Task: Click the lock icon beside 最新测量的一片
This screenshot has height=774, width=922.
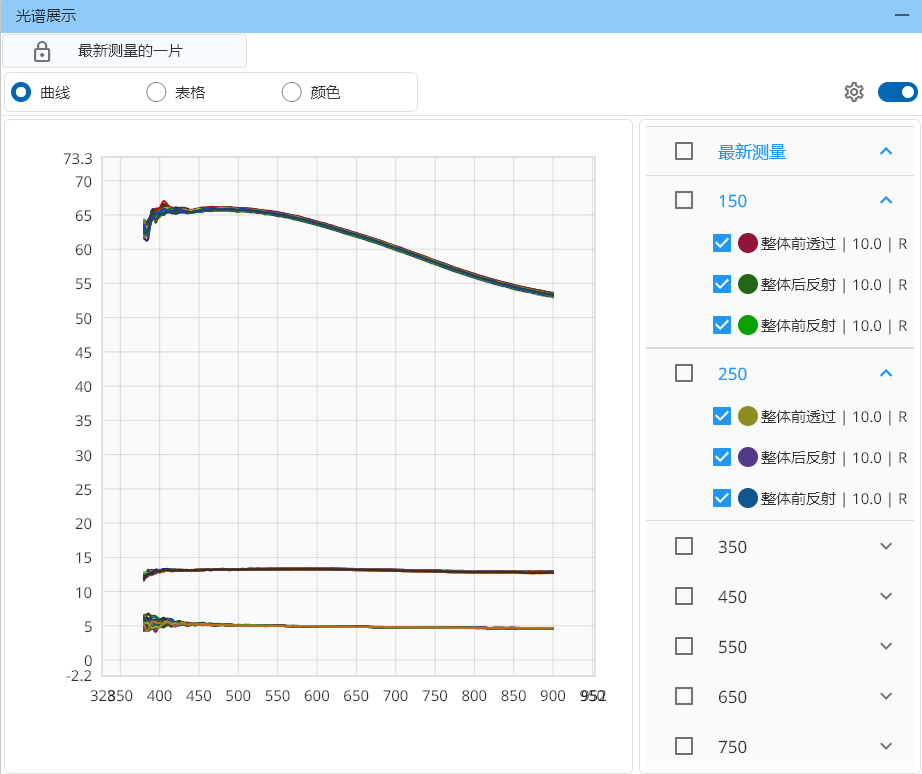Action: click(42, 52)
